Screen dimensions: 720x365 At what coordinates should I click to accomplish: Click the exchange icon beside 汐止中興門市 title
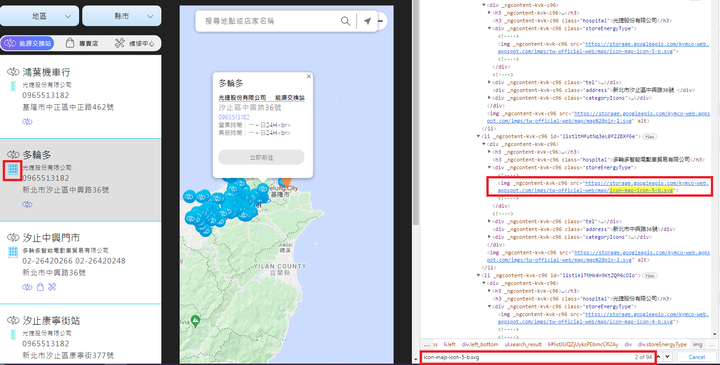tap(13, 237)
